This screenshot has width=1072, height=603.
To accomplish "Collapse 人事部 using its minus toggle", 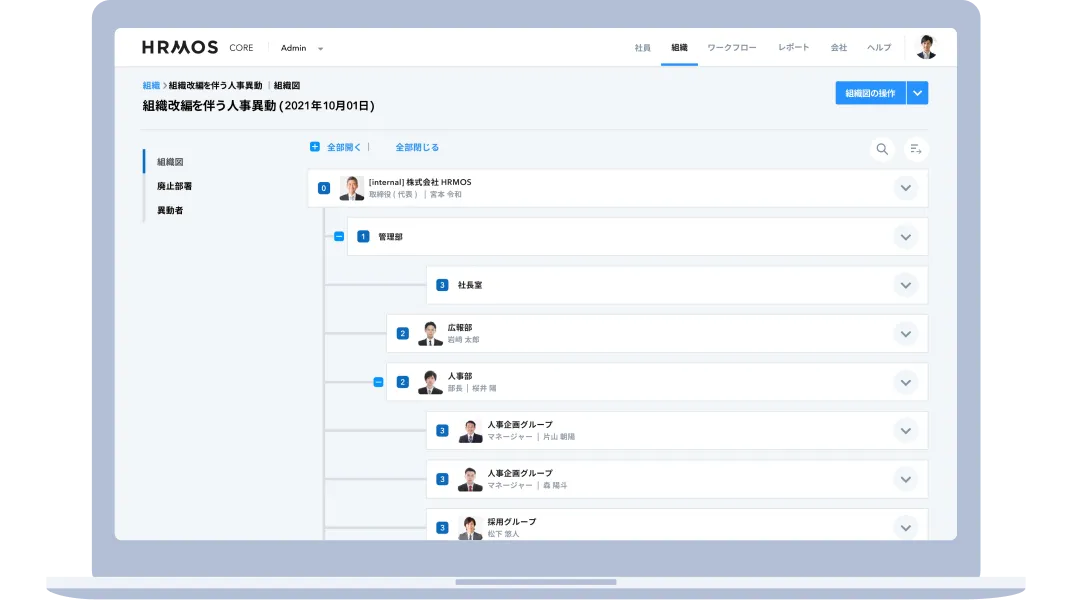I will coord(378,381).
